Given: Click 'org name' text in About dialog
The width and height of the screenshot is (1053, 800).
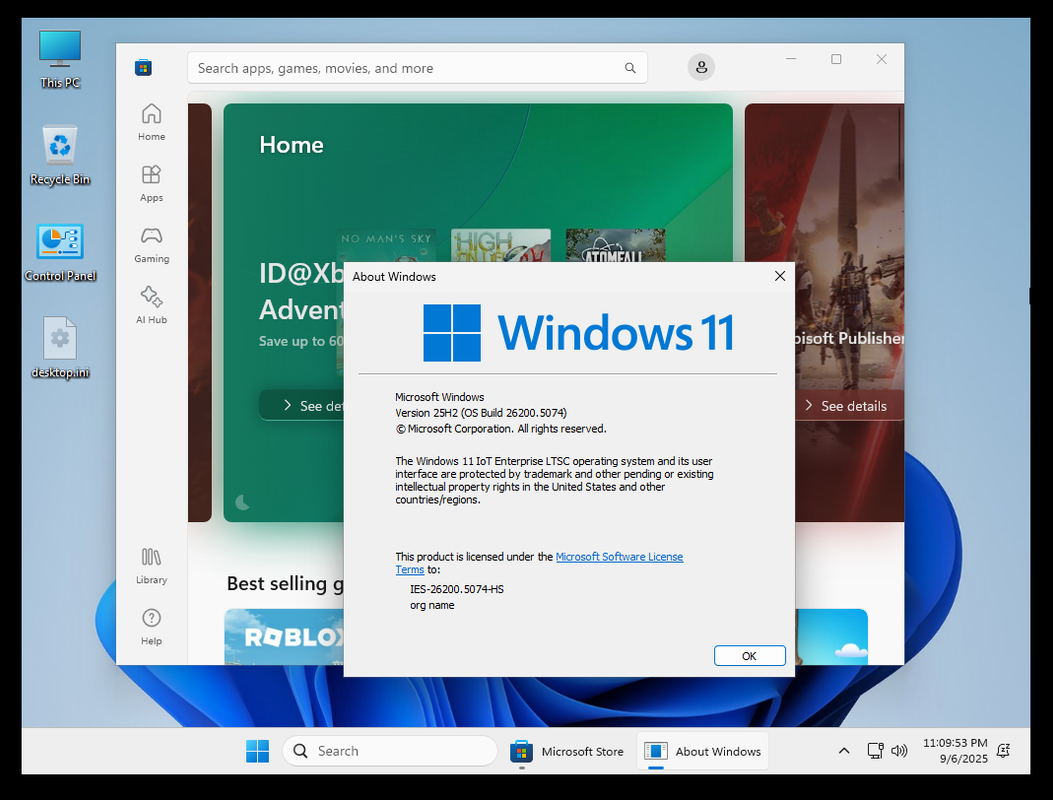Looking at the screenshot, I should [x=432, y=605].
